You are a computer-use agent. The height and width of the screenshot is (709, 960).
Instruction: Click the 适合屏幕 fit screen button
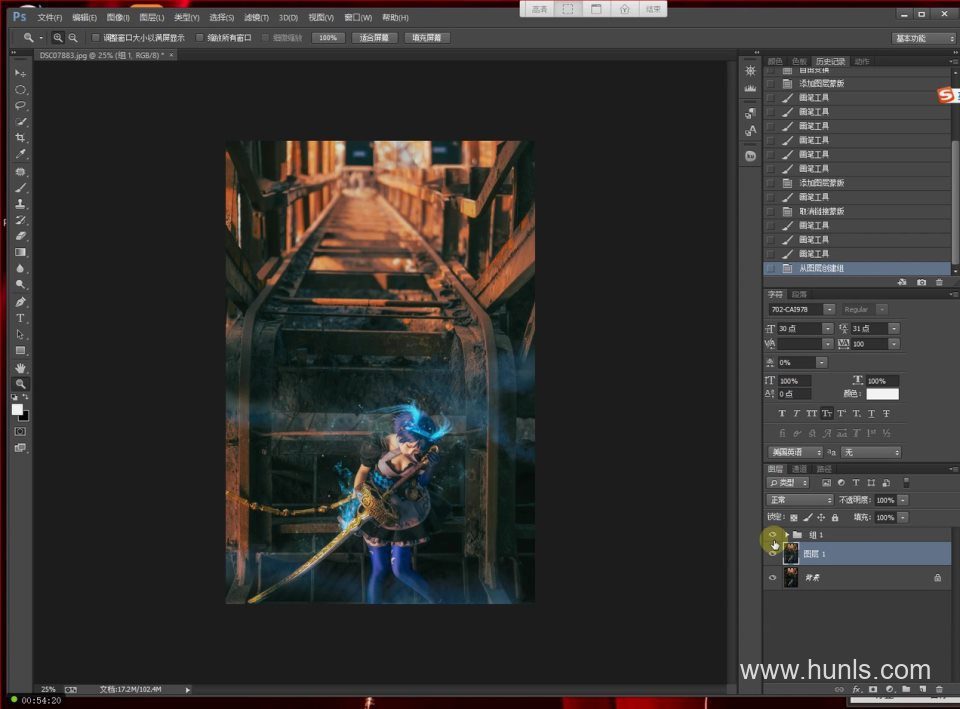pyautogui.click(x=374, y=38)
